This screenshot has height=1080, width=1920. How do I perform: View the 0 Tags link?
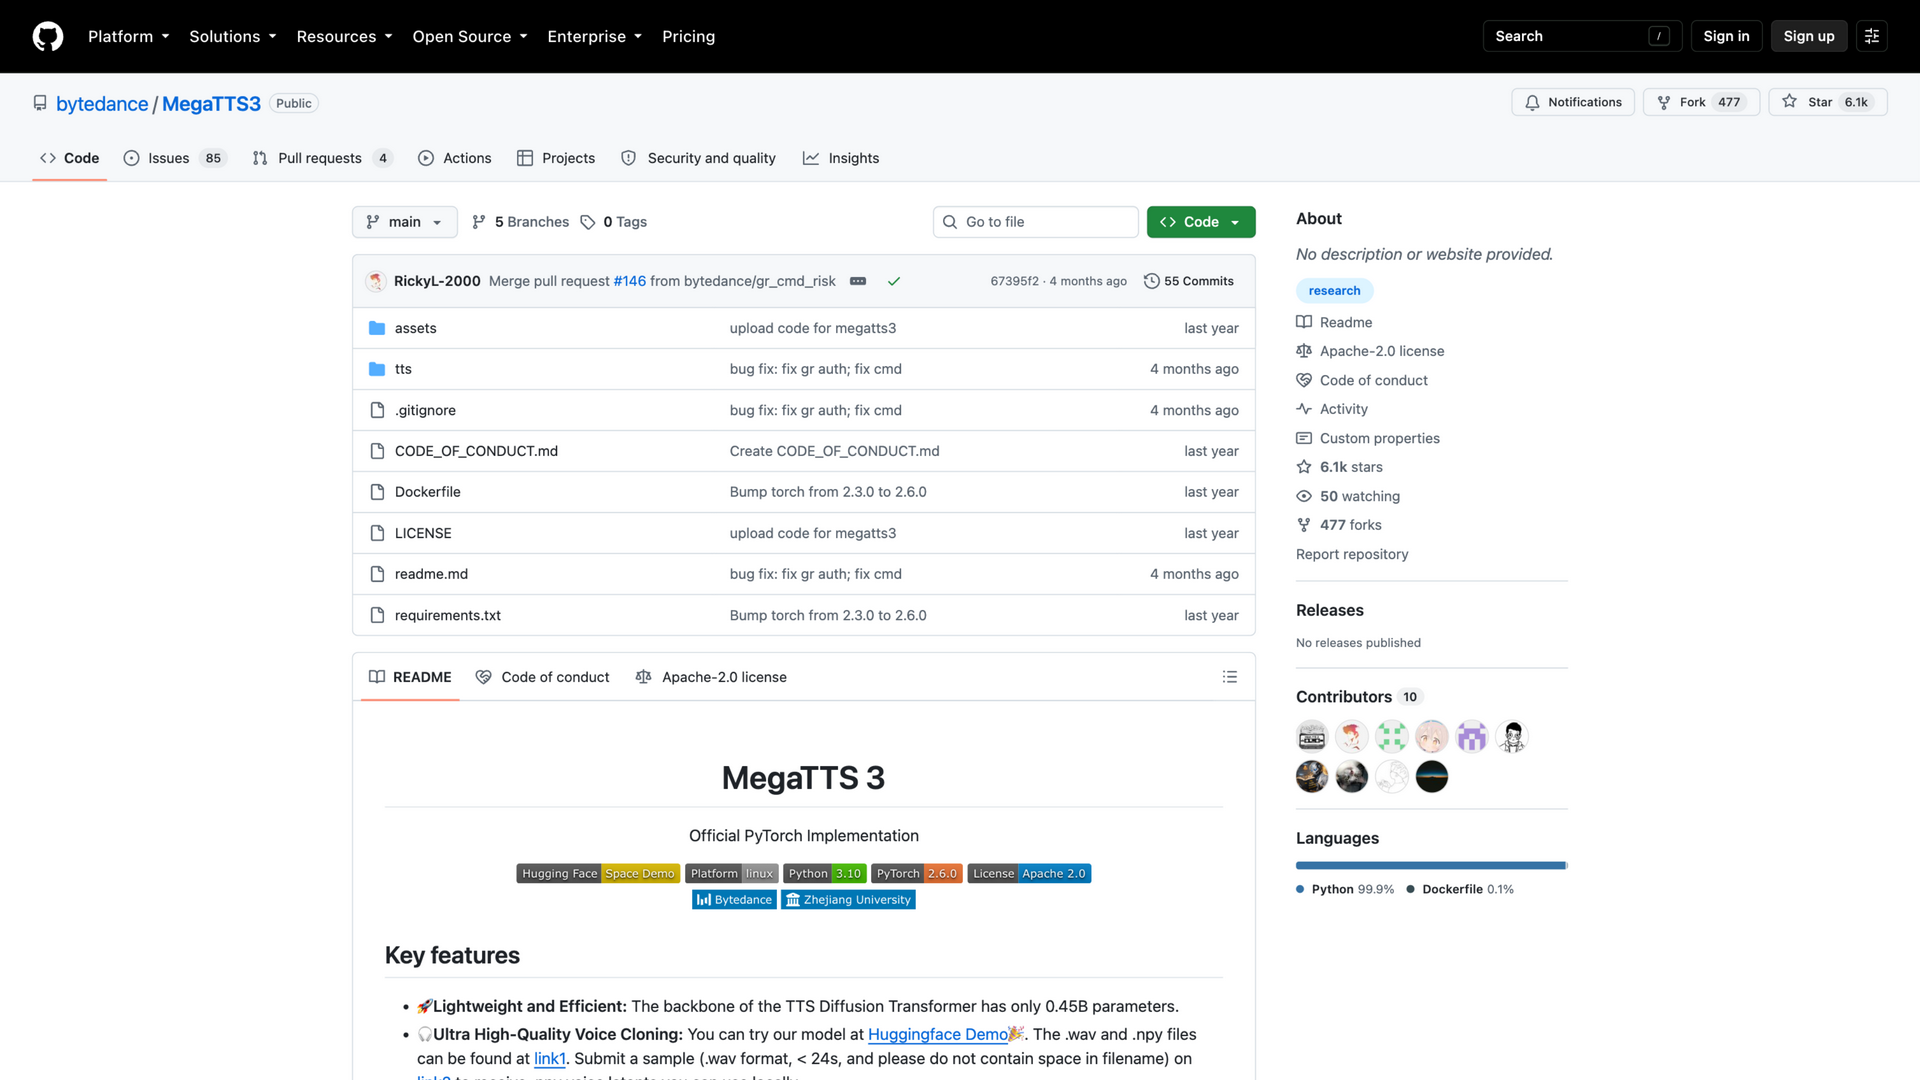614,222
